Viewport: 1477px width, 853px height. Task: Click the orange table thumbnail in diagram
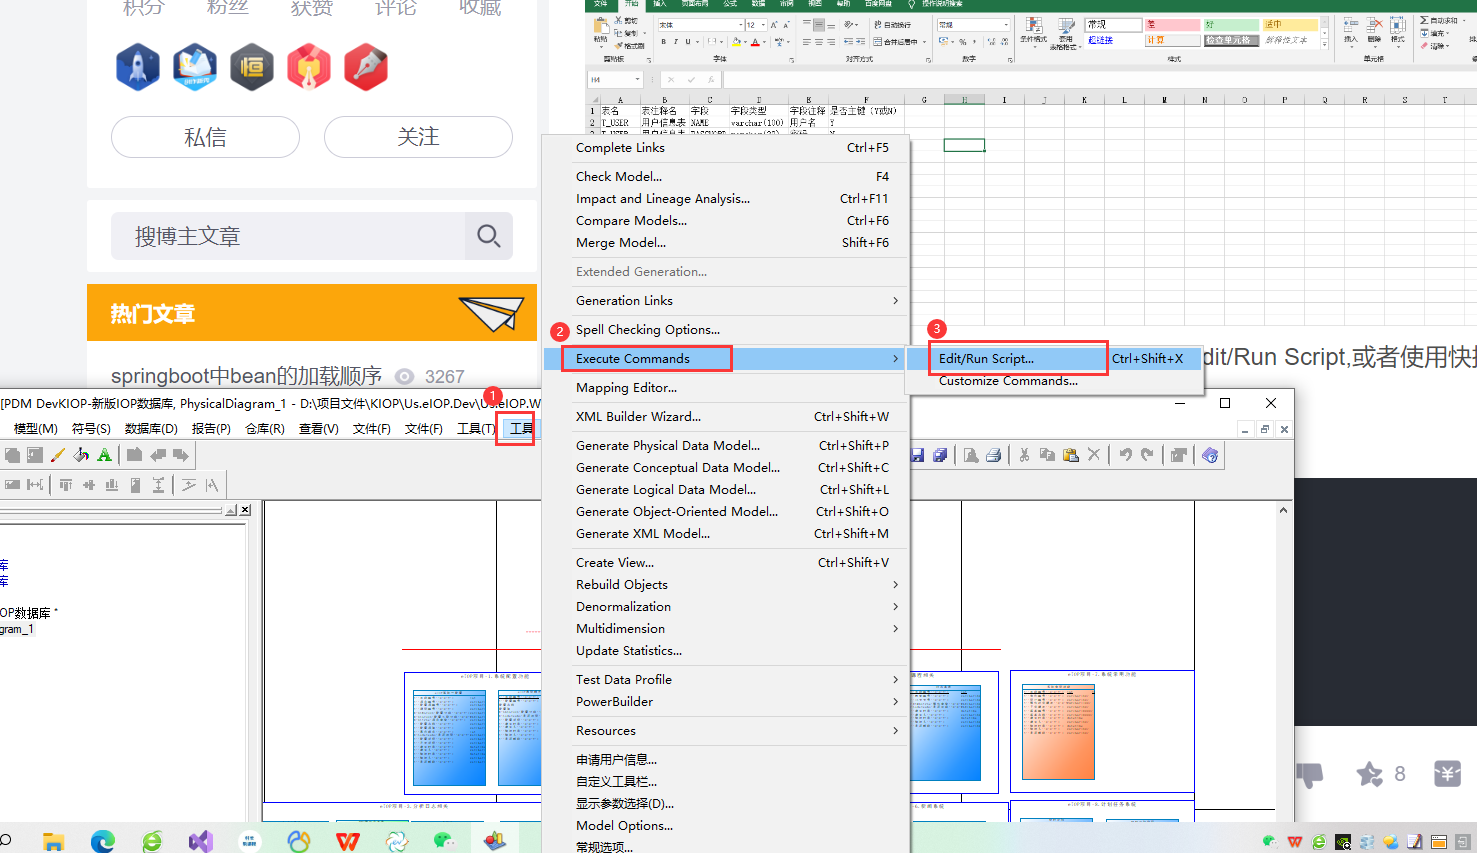[1058, 733]
